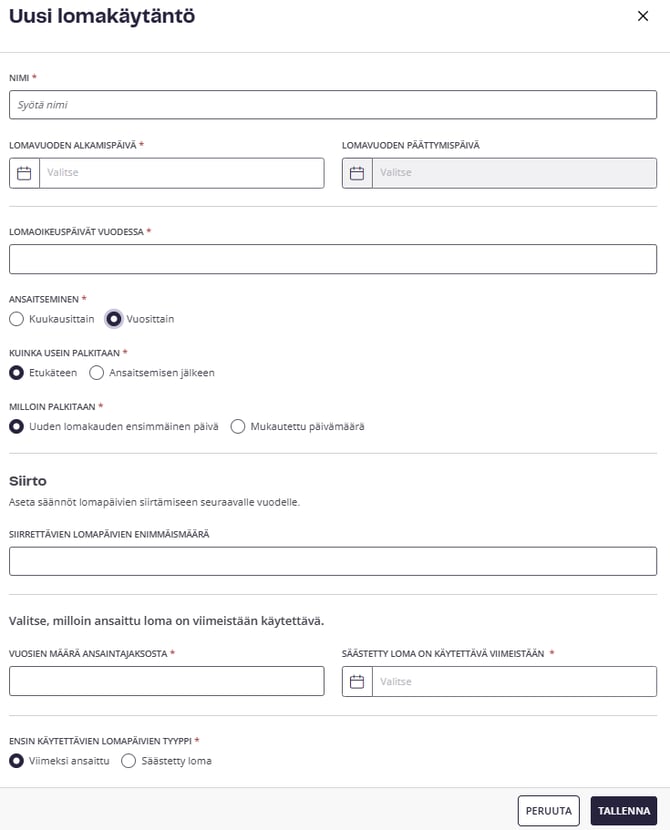Image resolution: width=670 pixels, height=830 pixels.
Task: Close the Uusi lomakäytäntö dialog
Action: click(x=643, y=16)
